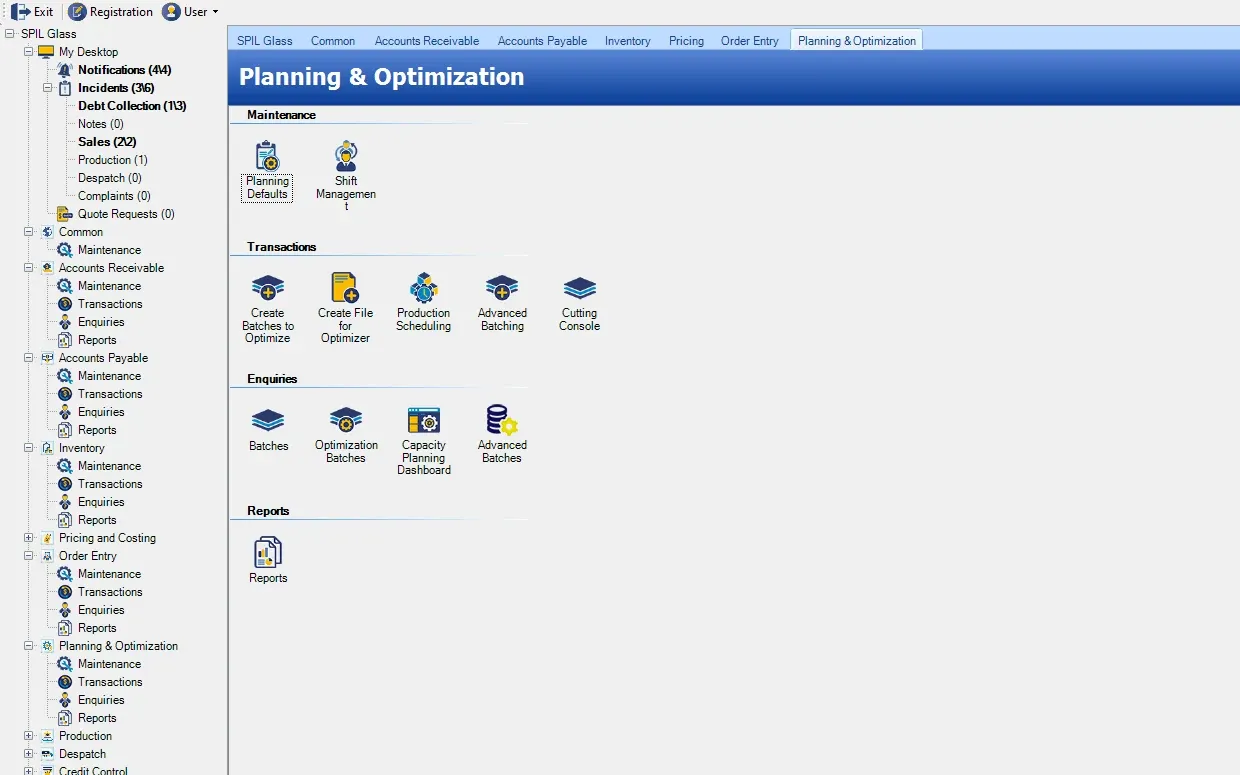
Task: Collapse the Inventory tree node
Action: tap(29, 448)
